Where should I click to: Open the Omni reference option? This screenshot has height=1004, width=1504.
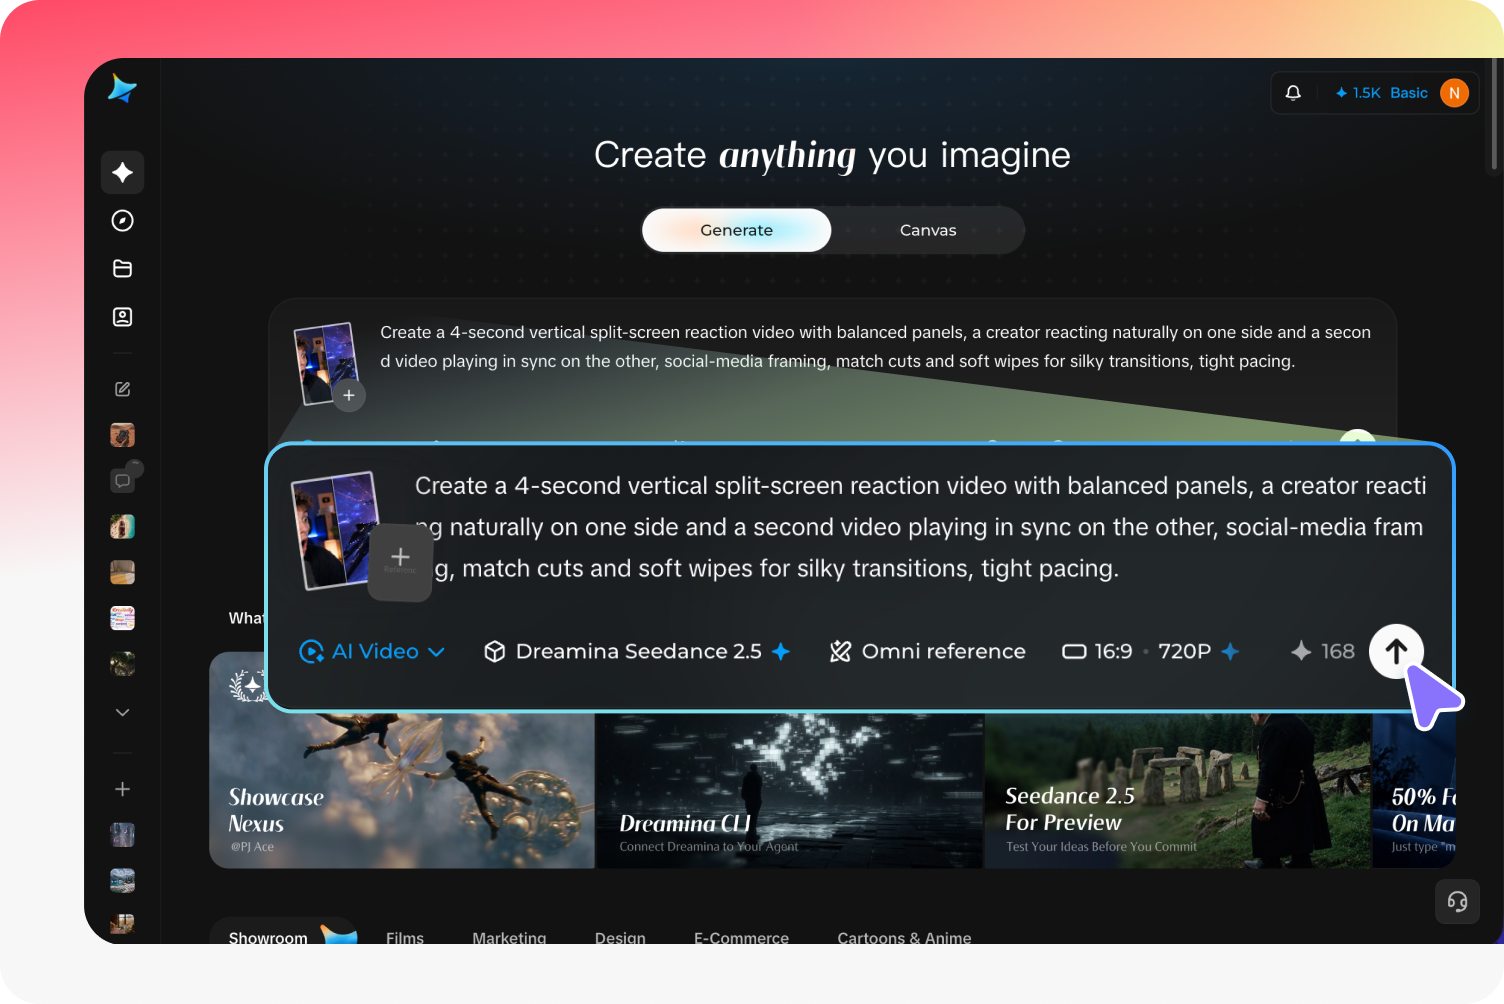pos(928,651)
